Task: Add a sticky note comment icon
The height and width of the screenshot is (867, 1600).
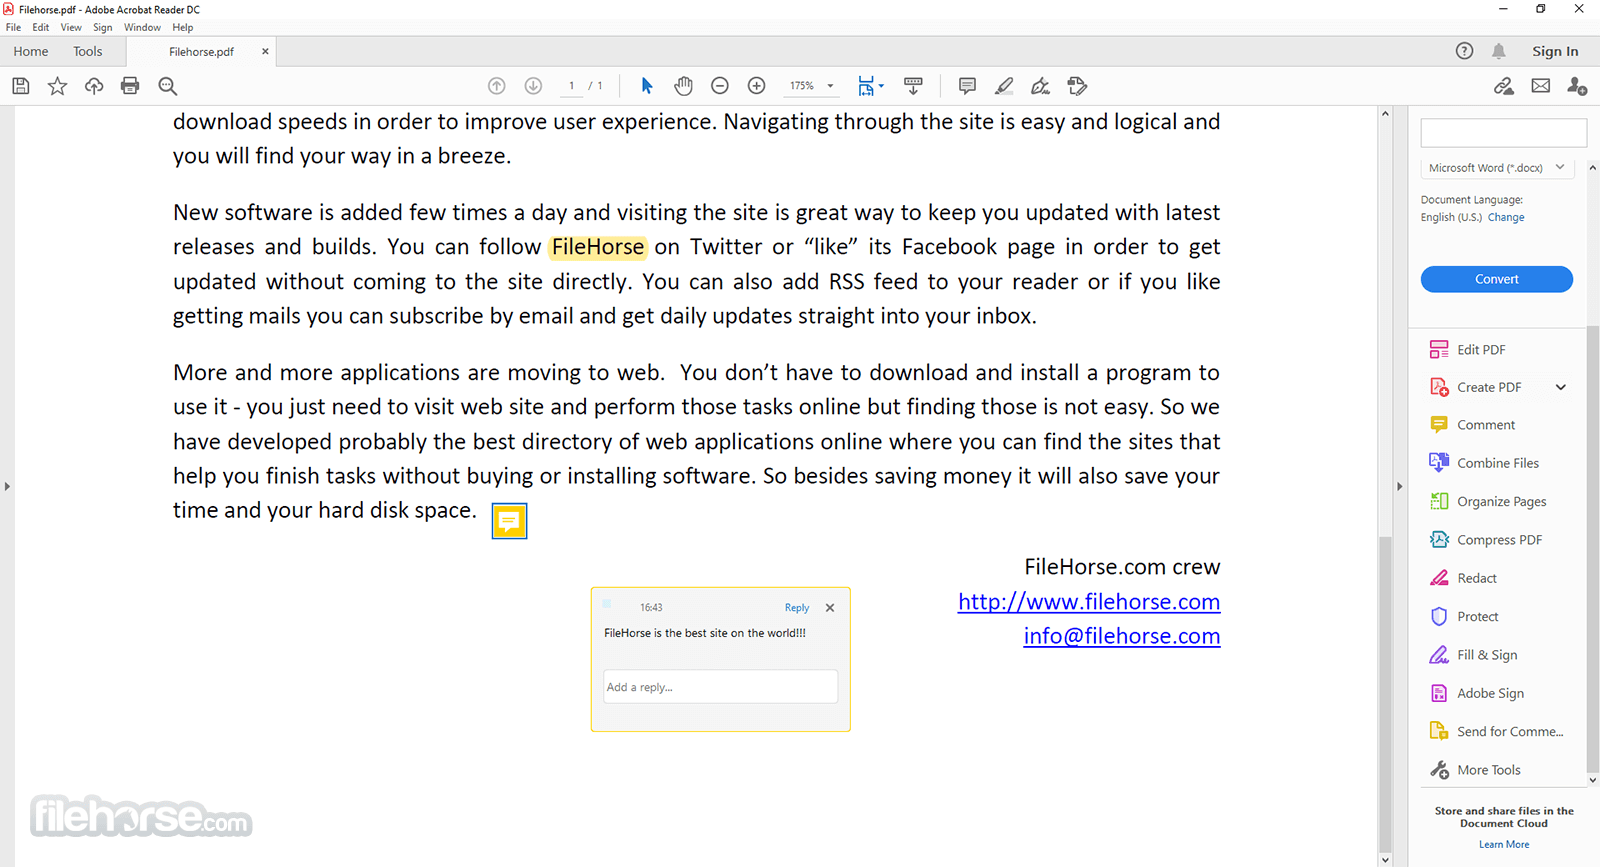Action: point(967,86)
